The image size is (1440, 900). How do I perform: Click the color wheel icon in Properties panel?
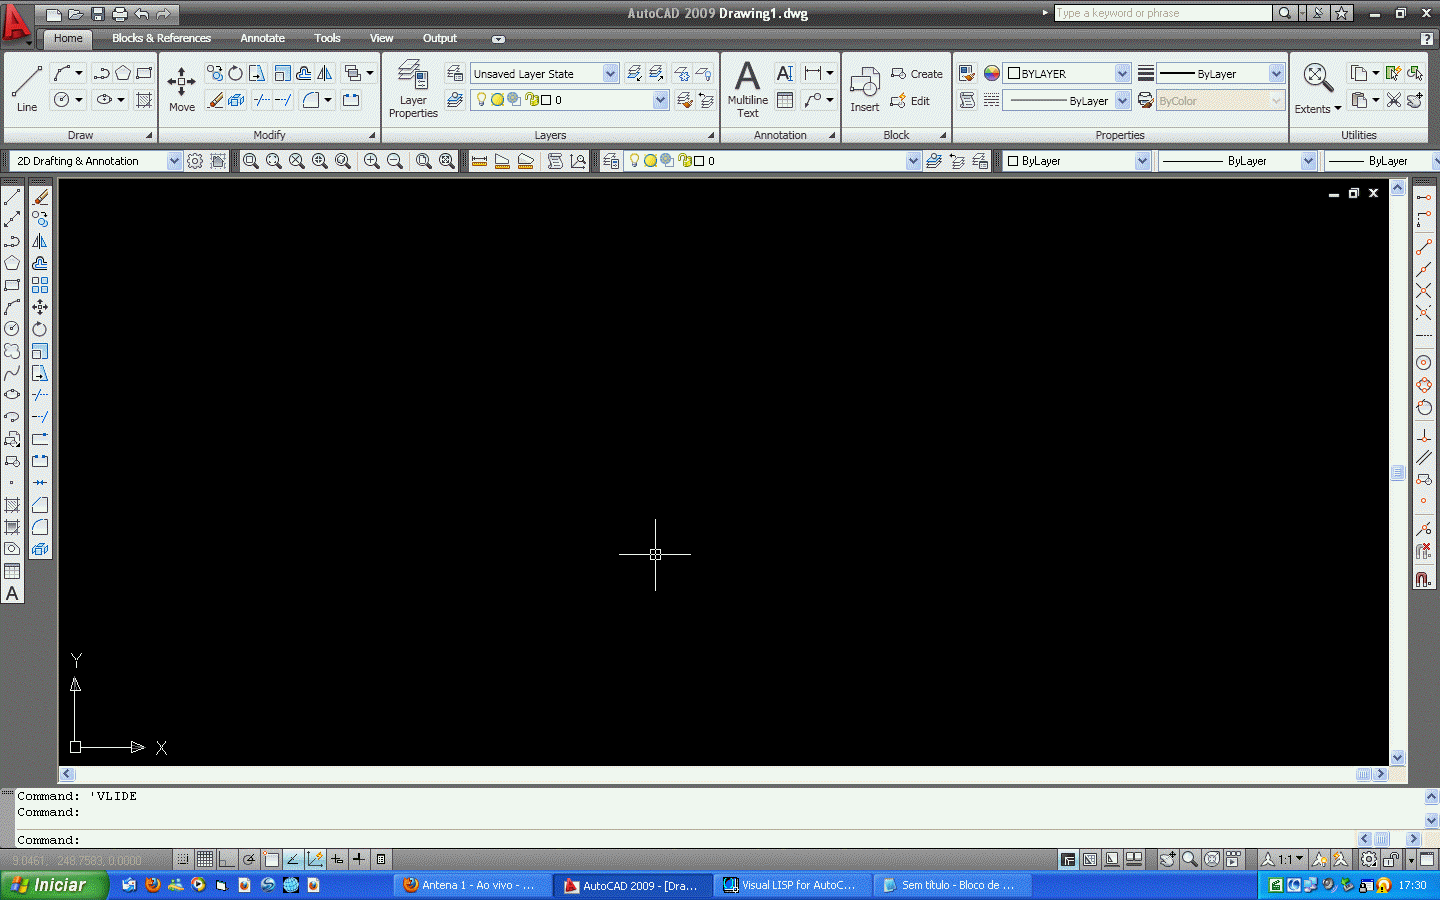pos(991,73)
